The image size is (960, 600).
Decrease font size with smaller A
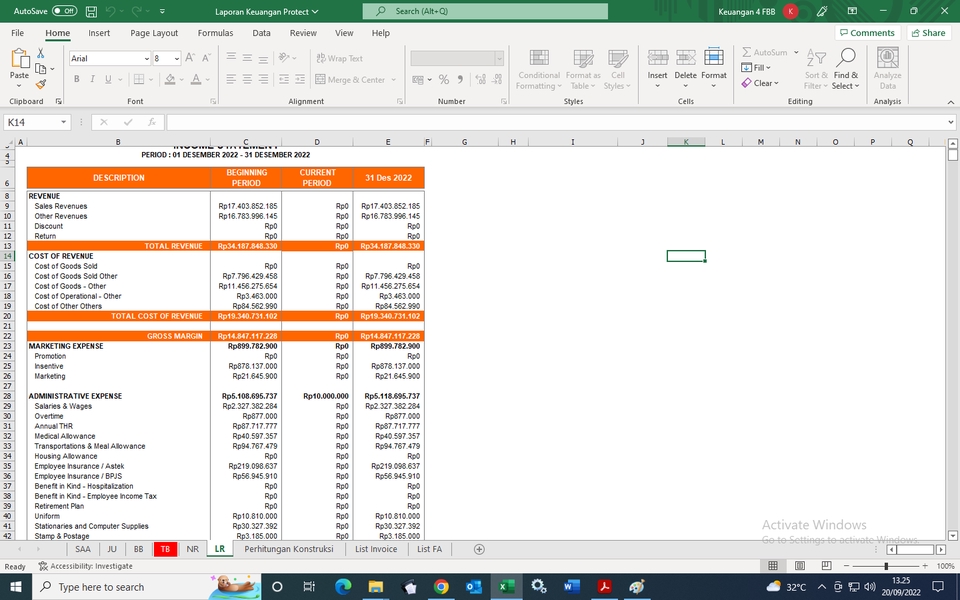pos(206,58)
